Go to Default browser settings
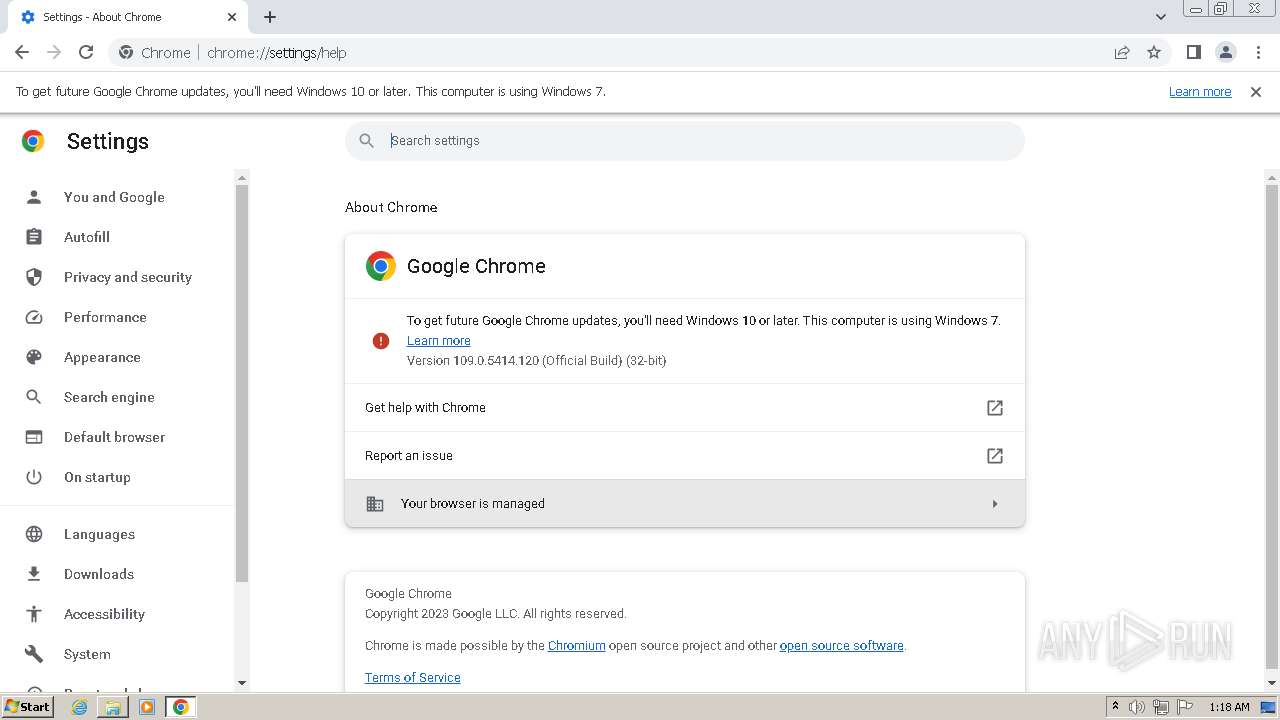This screenshot has height=720, width=1280. click(114, 437)
